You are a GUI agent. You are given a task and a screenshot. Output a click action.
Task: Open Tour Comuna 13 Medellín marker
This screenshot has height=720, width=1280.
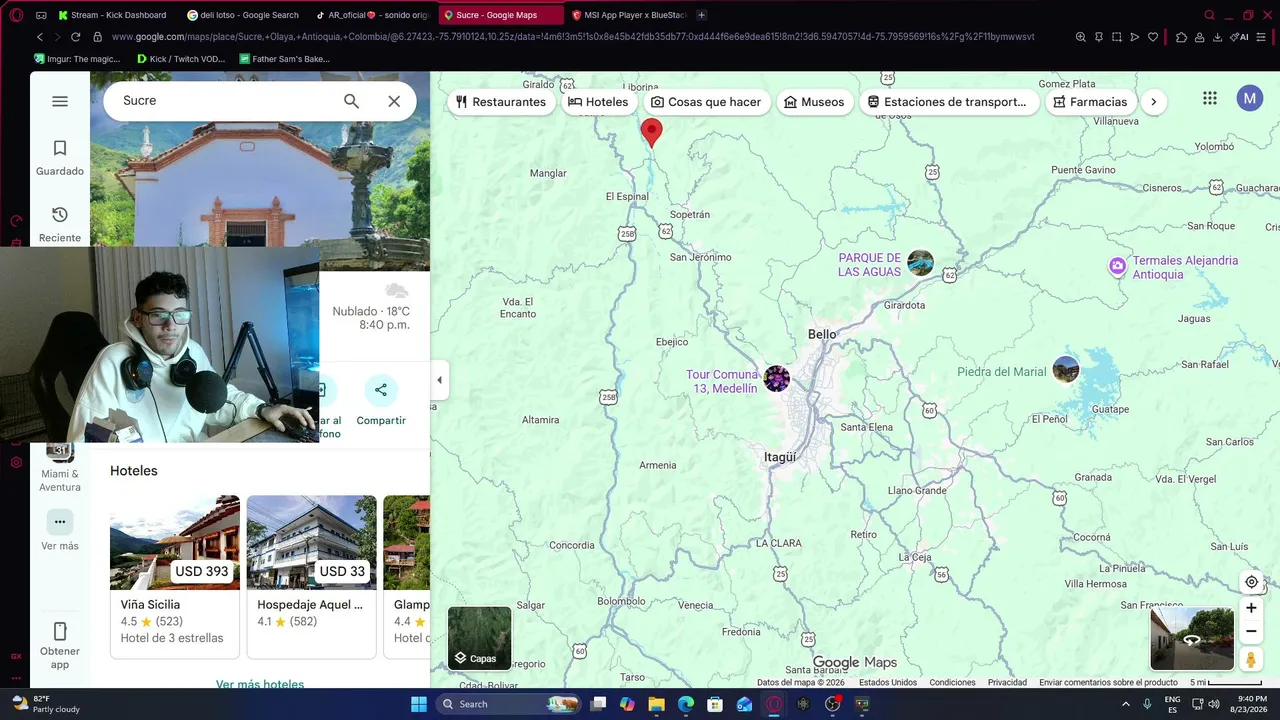[777, 379]
